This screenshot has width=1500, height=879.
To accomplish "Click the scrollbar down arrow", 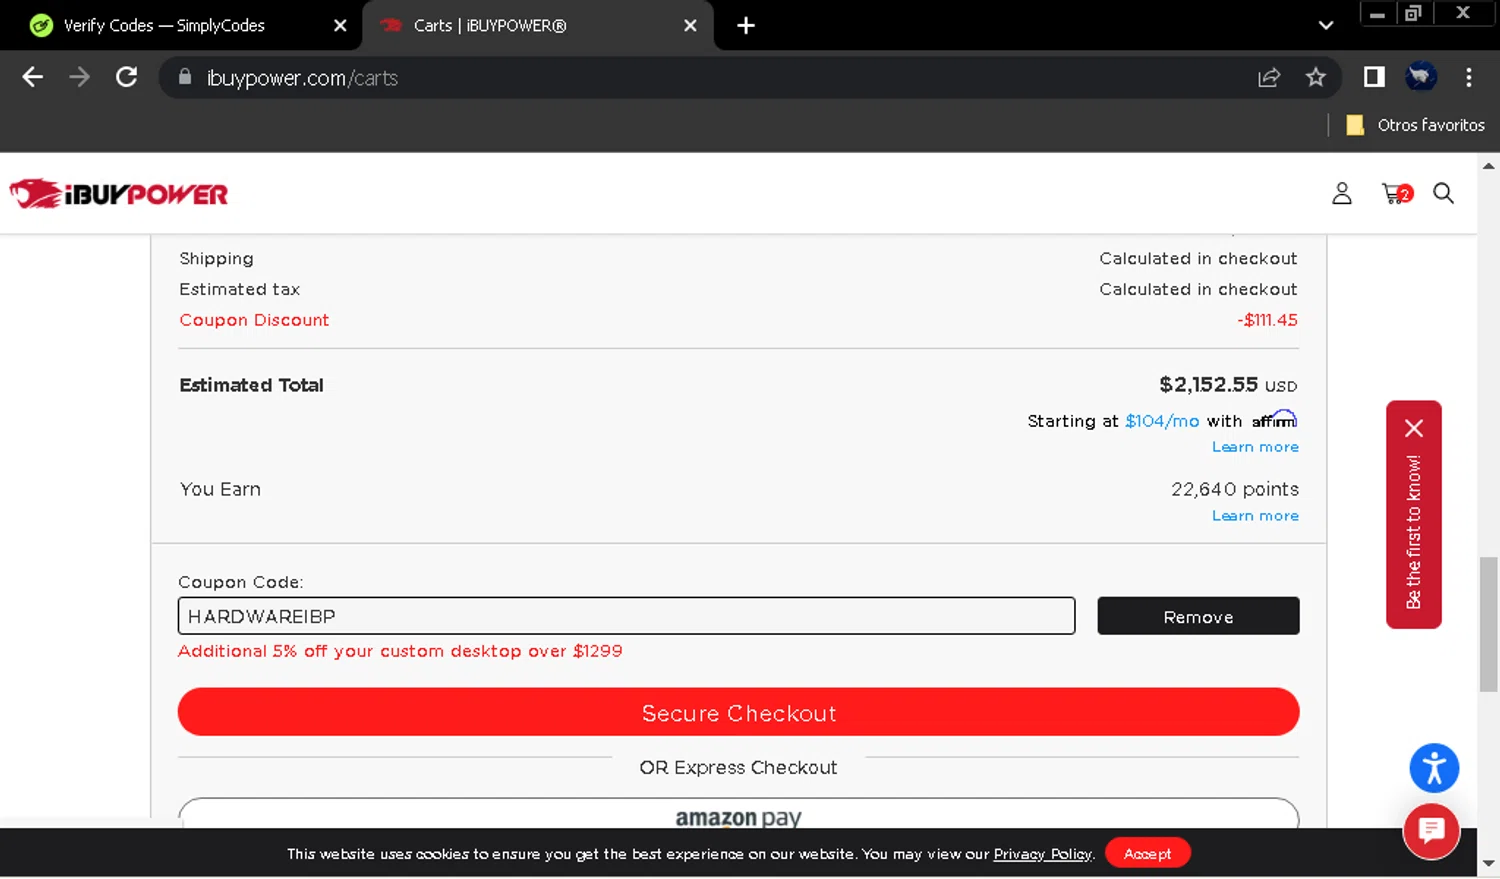I will [x=1489, y=863].
